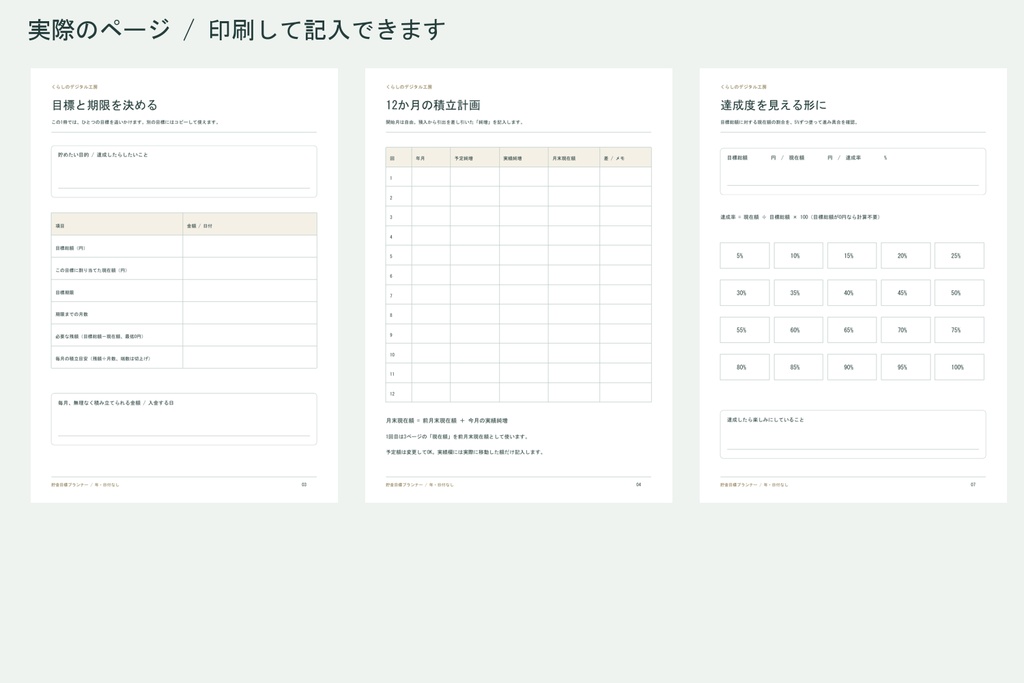Click the 5% progress box
This screenshot has height=683, width=1024.
coord(744,255)
